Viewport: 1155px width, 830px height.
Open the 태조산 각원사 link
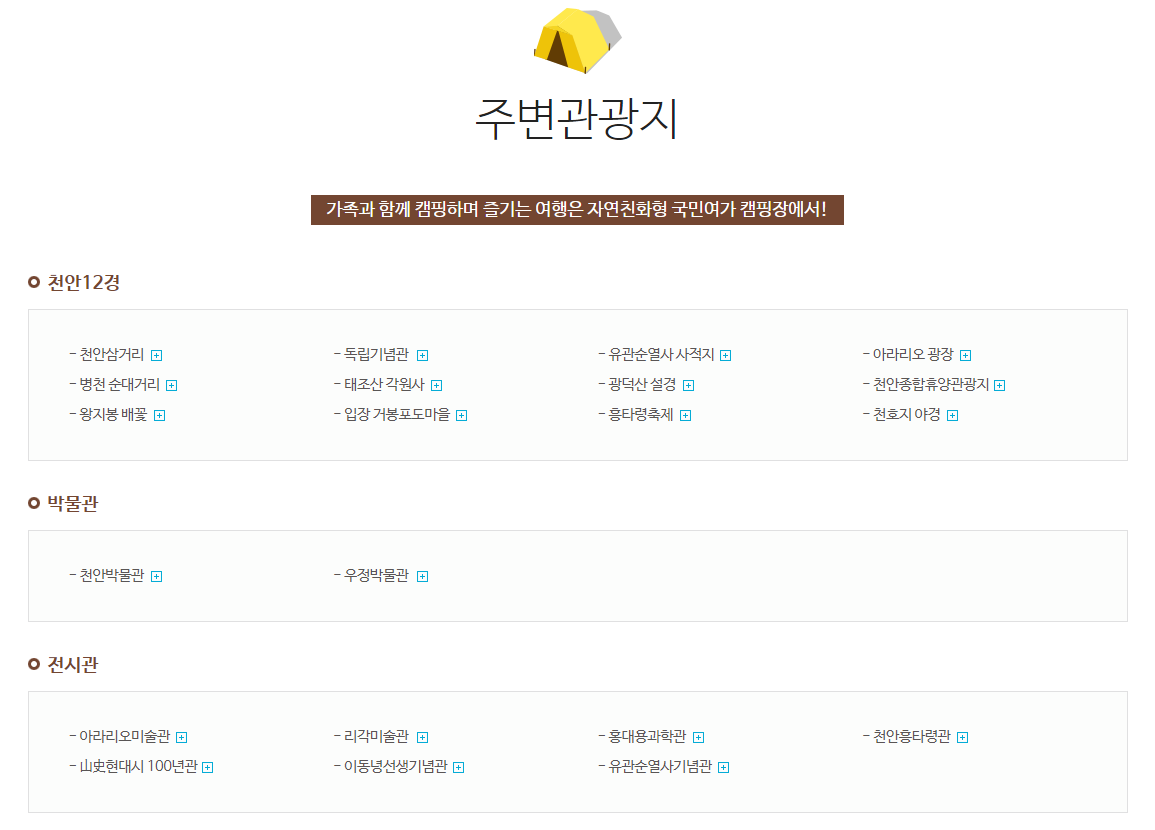click(388, 384)
